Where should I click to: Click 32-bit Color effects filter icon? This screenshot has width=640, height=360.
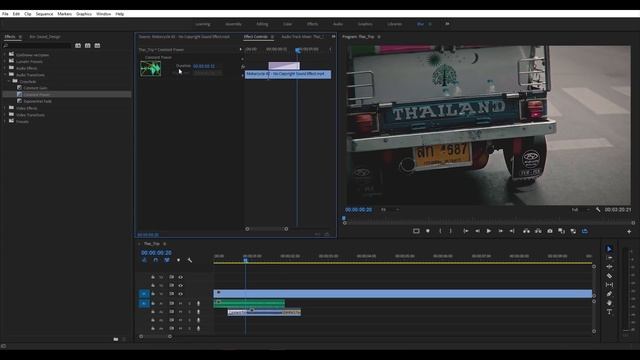point(88,46)
